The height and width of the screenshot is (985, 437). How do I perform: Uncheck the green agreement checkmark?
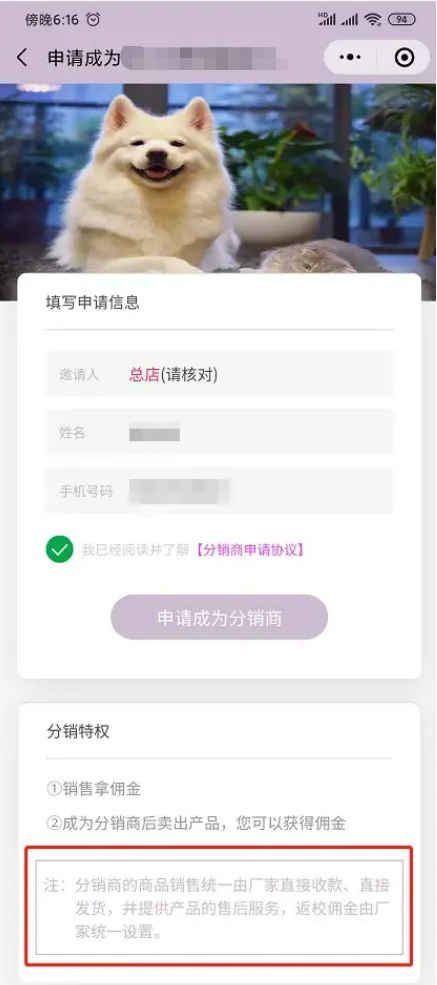[x=60, y=550]
